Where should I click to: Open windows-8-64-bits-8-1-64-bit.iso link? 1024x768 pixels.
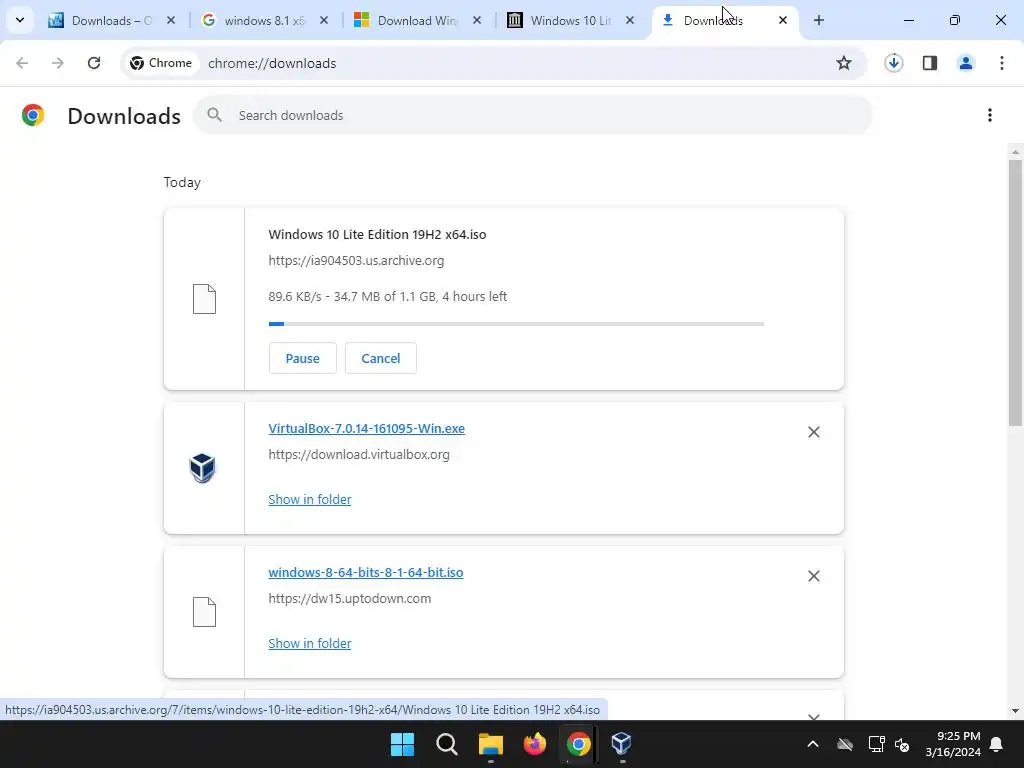click(x=366, y=572)
